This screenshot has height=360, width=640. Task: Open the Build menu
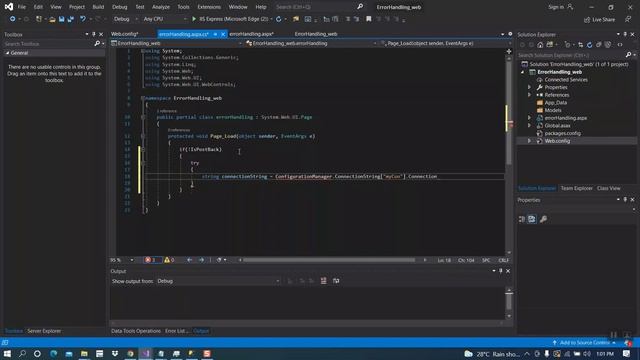click(x=98, y=7)
